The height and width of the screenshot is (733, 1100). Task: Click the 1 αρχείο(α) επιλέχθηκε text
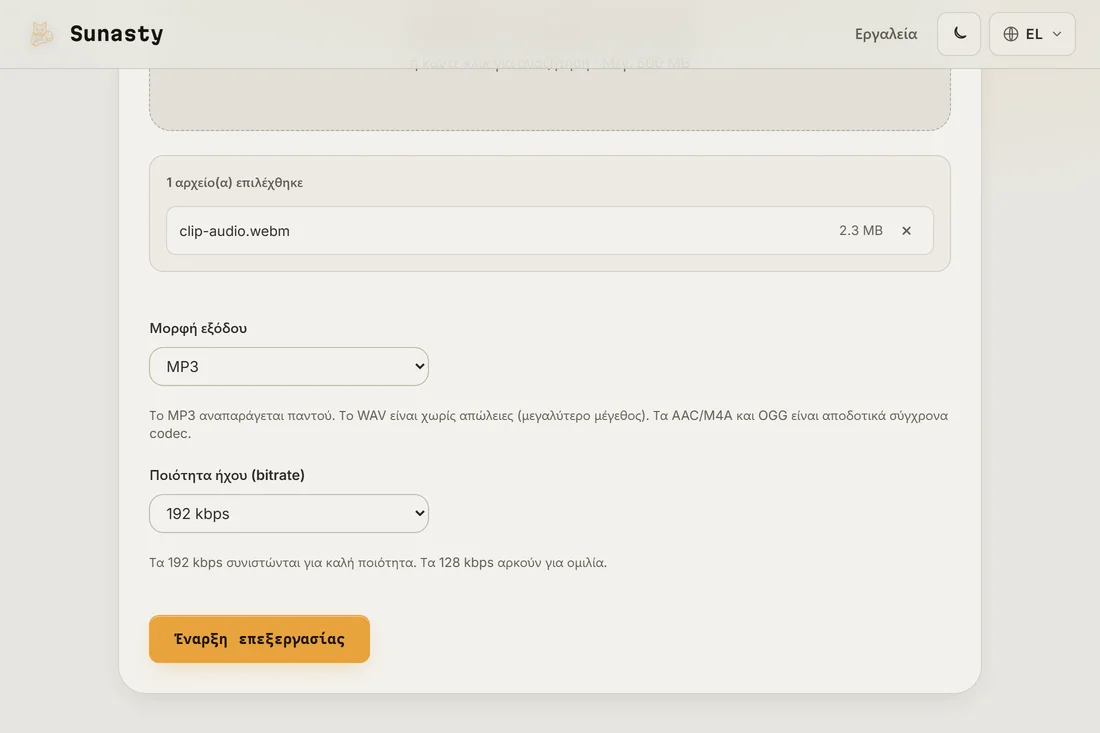(x=234, y=182)
